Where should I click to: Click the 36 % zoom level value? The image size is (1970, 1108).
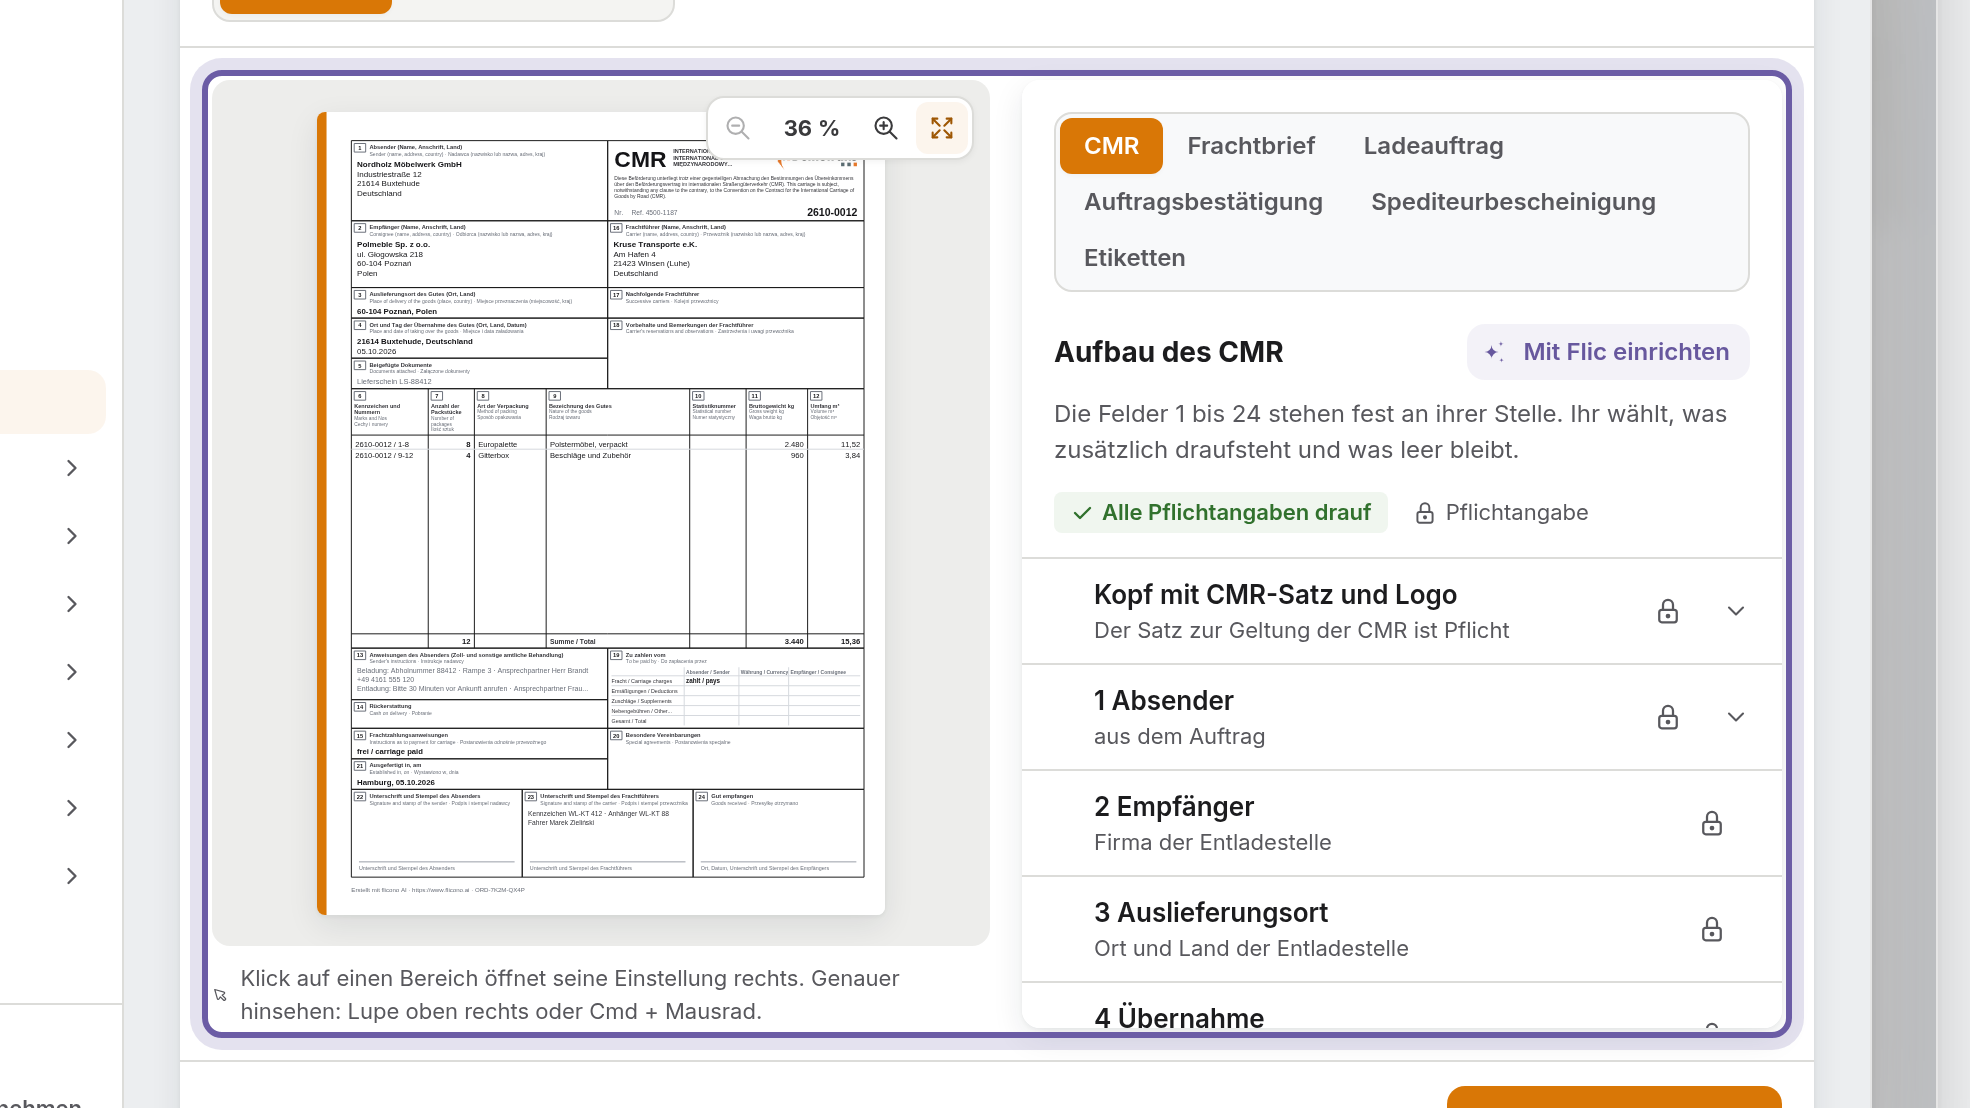(x=811, y=128)
